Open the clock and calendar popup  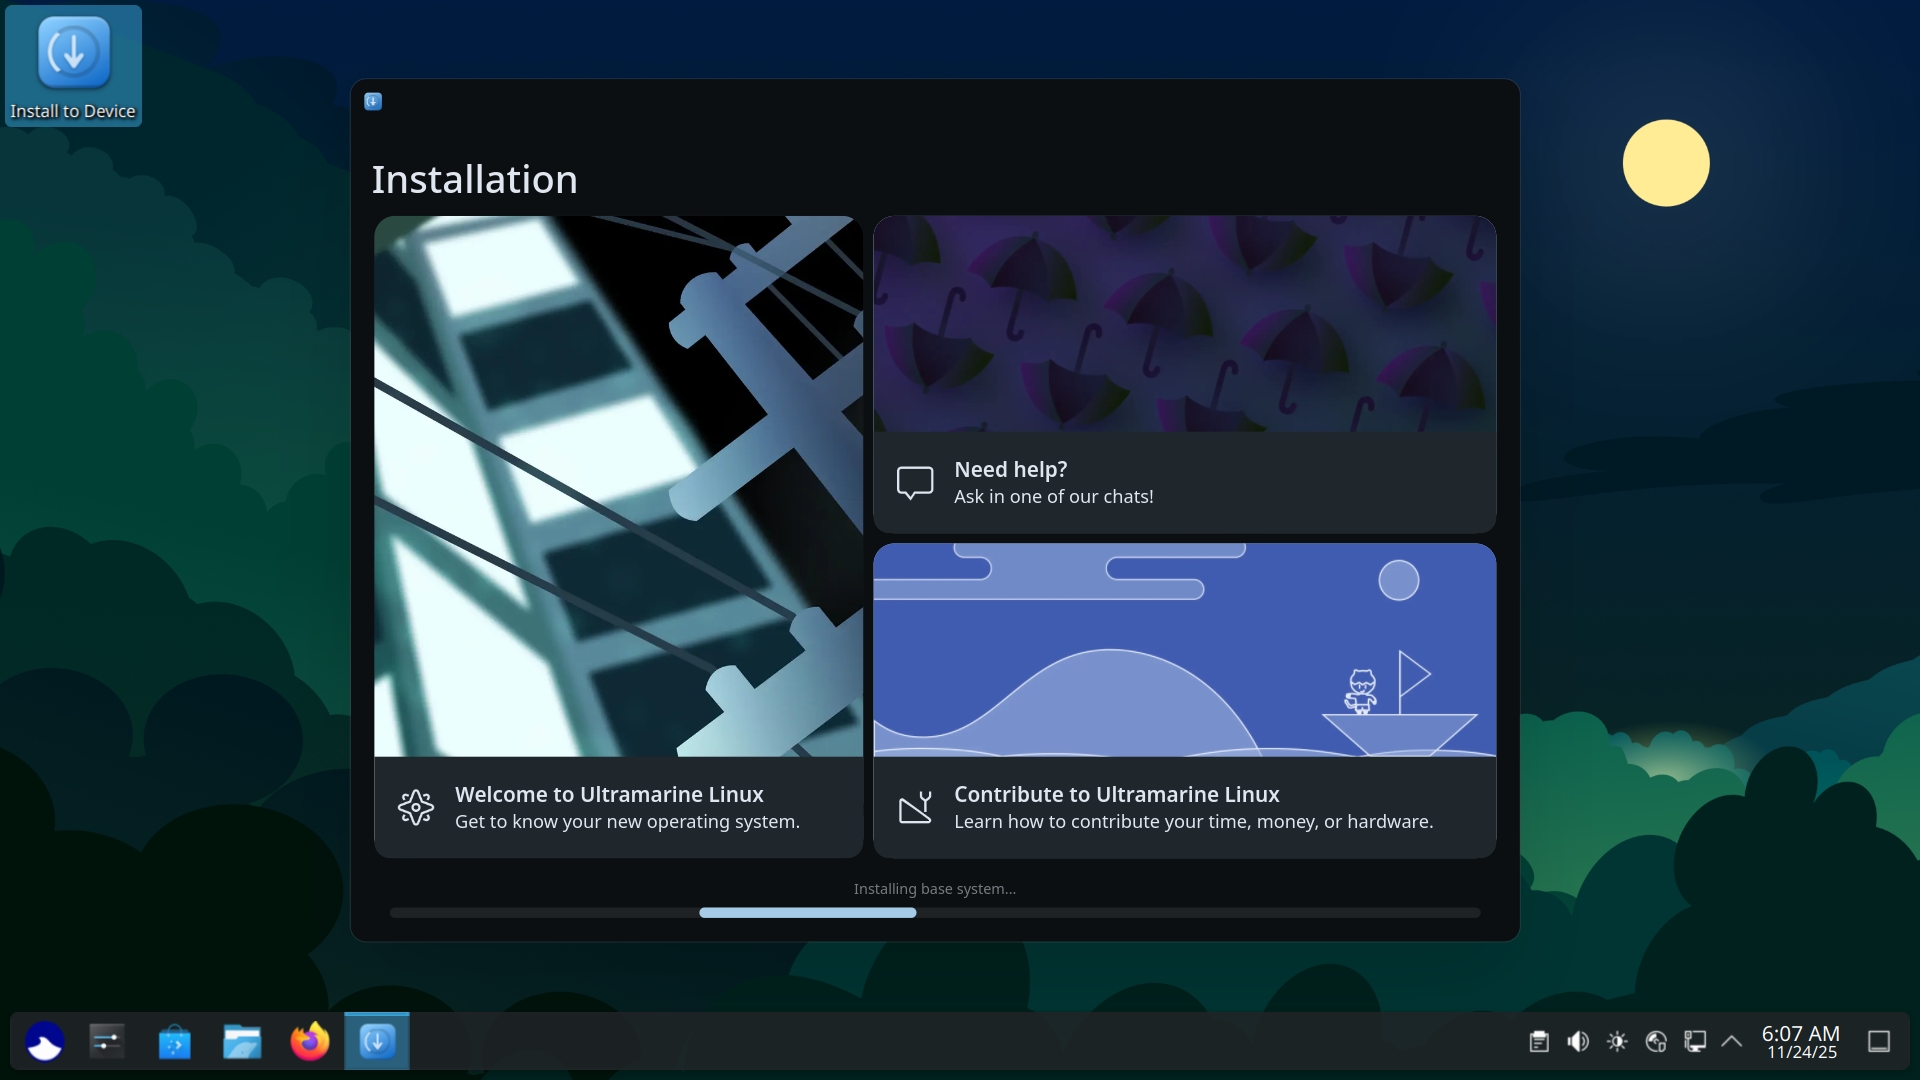coord(1800,1042)
